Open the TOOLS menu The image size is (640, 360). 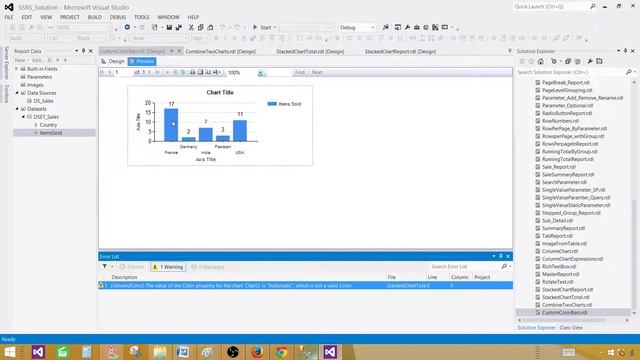tap(142, 17)
